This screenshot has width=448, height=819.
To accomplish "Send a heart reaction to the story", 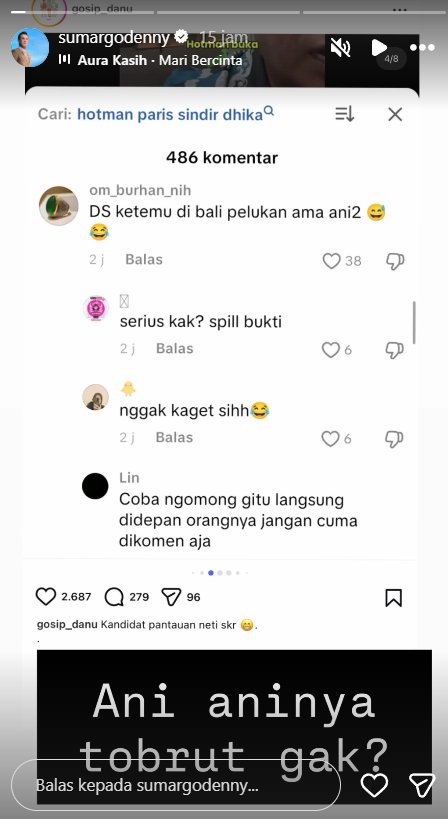I will click(374, 785).
